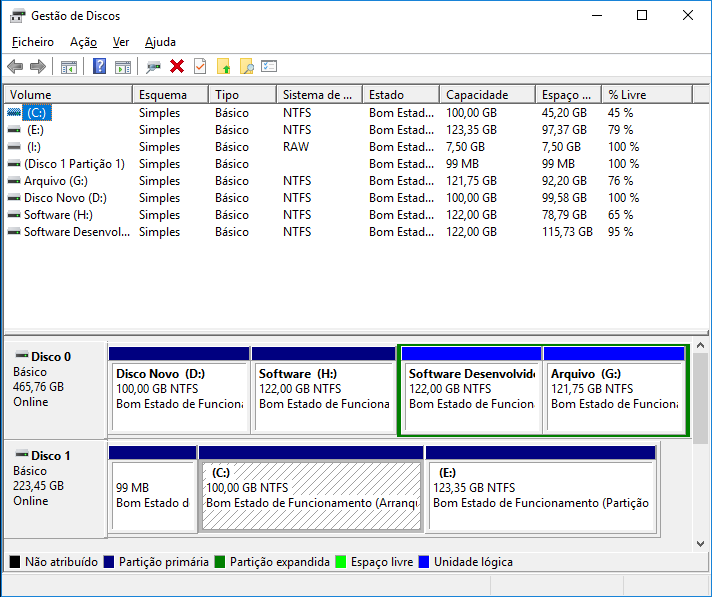Screen dimensions: 712x597
Task: Click the folder with green arrow icon
Action: (x=223, y=67)
